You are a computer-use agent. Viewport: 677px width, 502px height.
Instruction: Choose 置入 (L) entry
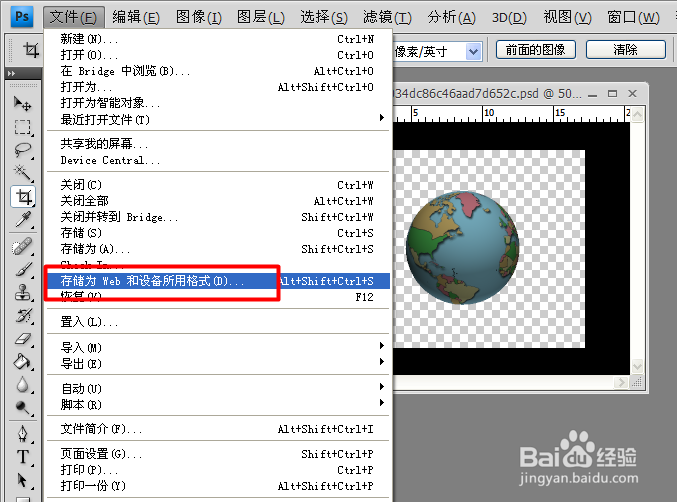pos(218,322)
